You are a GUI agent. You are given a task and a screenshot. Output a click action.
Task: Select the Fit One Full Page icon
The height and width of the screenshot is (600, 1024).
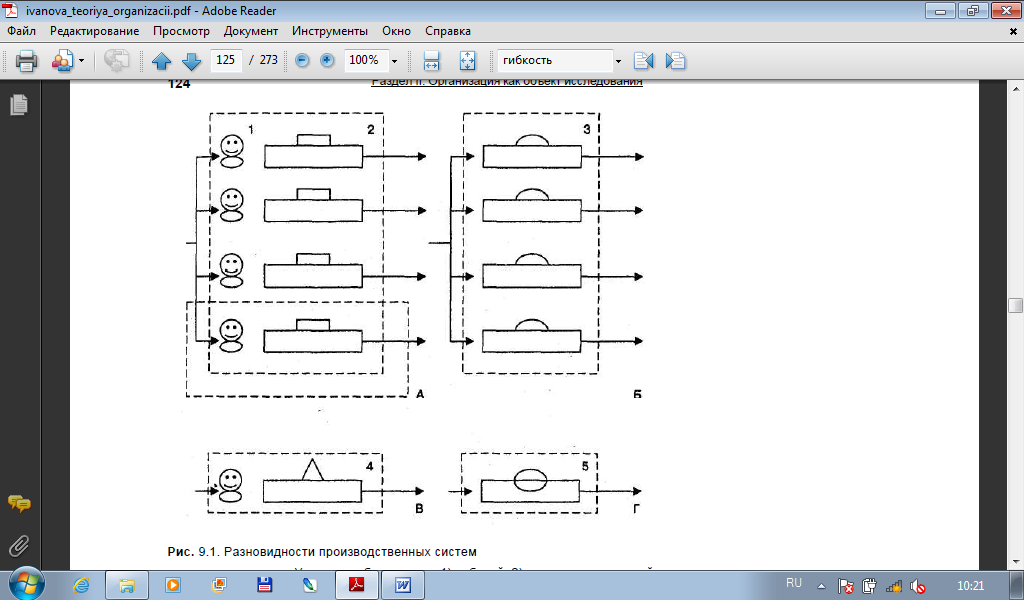pyautogui.click(x=468, y=61)
